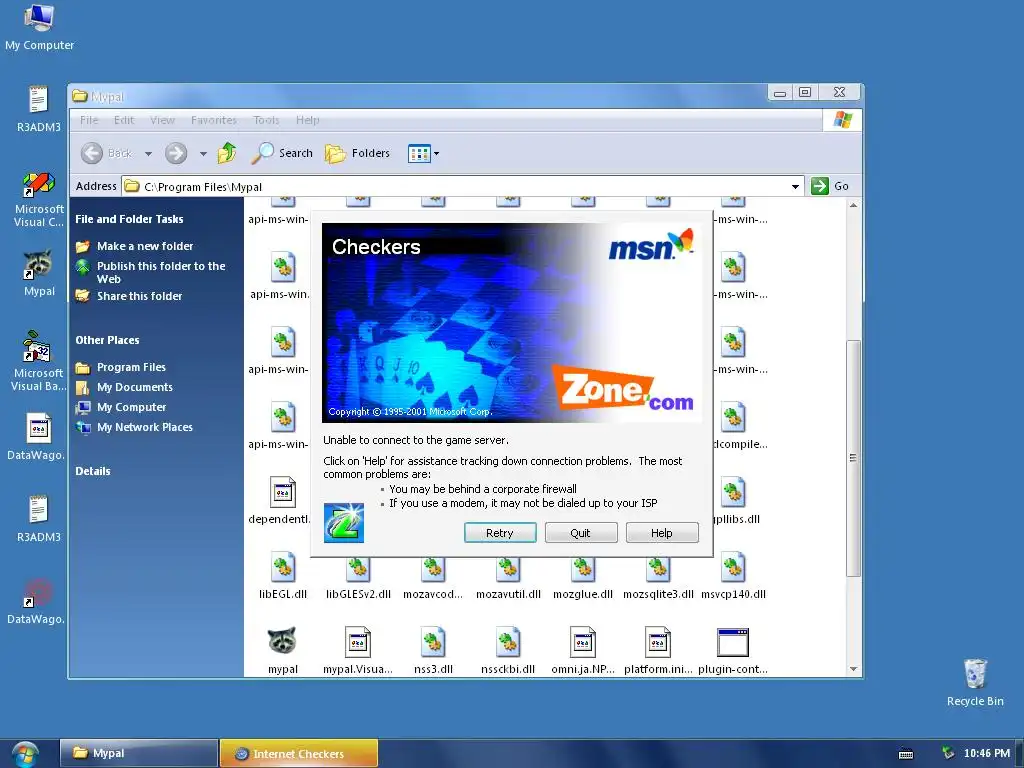Select the omni.ja.NP... file icon
The width and height of the screenshot is (1024, 768).
pyautogui.click(x=583, y=643)
